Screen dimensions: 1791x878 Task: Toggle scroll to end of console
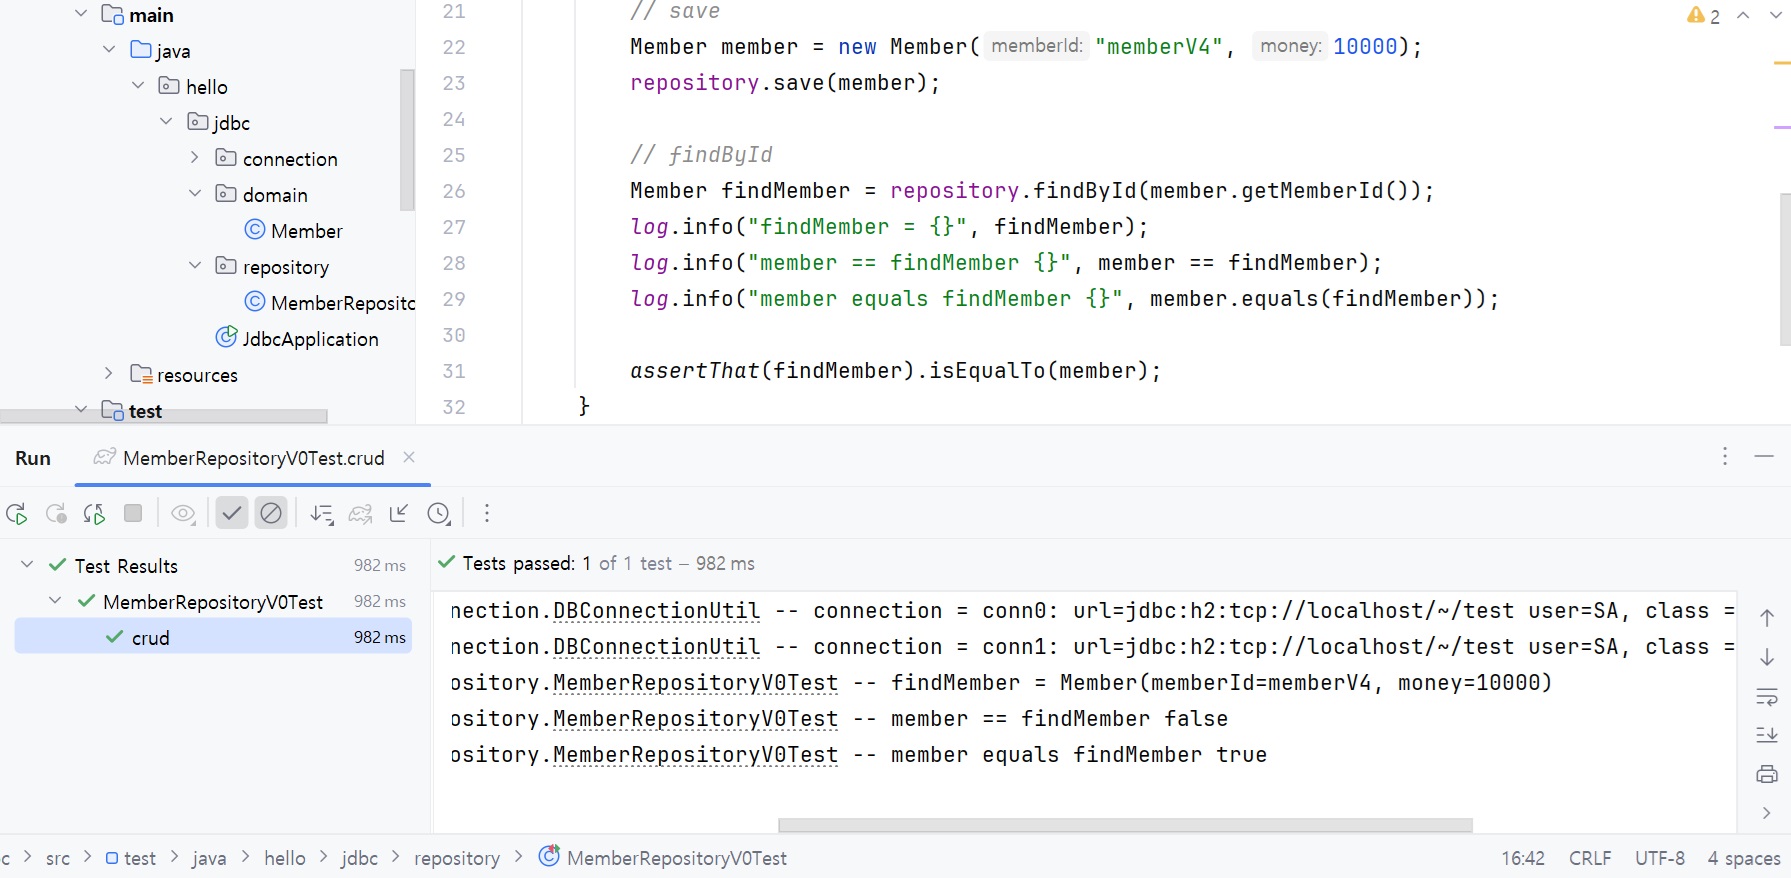[x=1767, y=735]
